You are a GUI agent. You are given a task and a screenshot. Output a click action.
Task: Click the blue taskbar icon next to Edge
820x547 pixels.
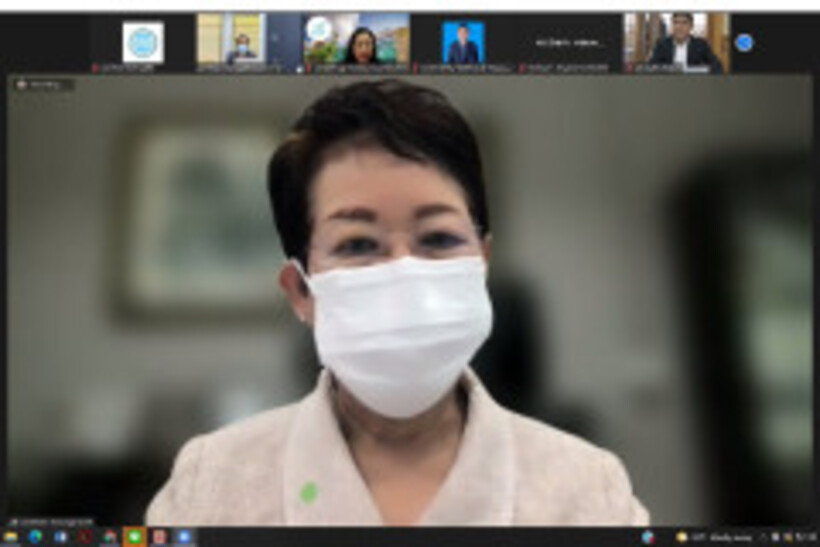coord(60,537)
